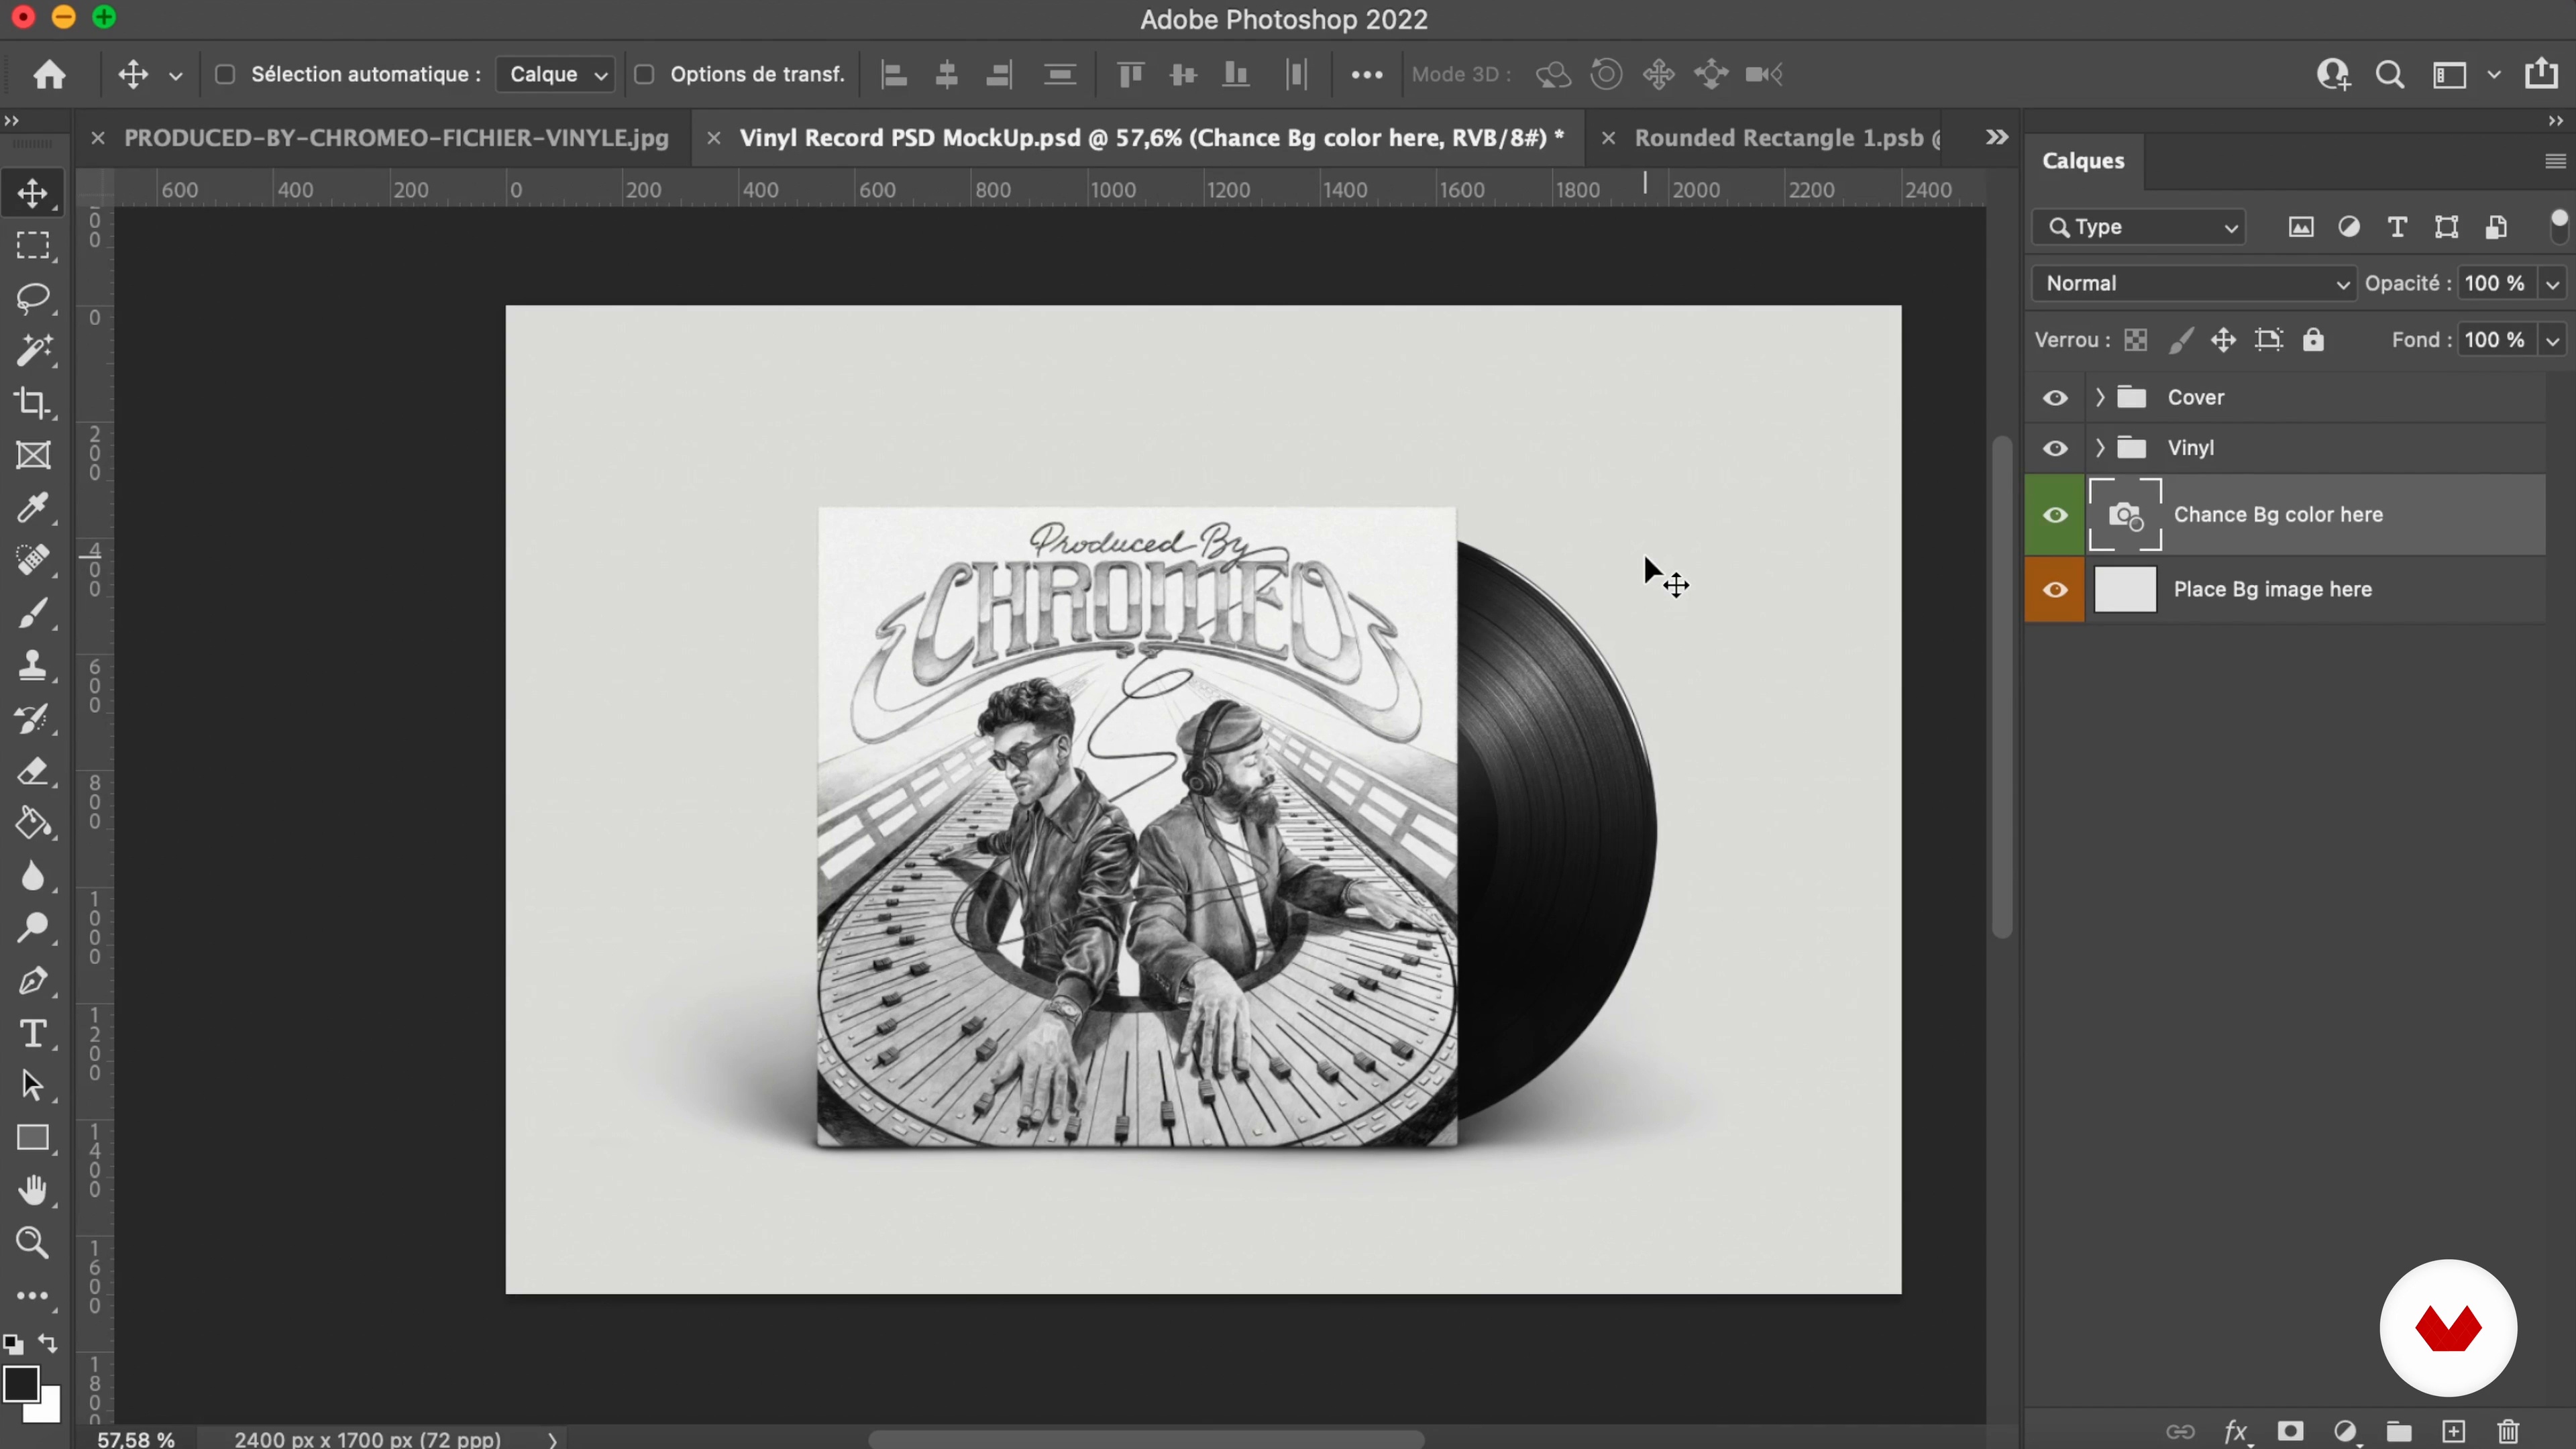Image resolution: width=2576 pixels, height=1449 pixels.
Task: Go to the Home screen
Action: point(49,74)
